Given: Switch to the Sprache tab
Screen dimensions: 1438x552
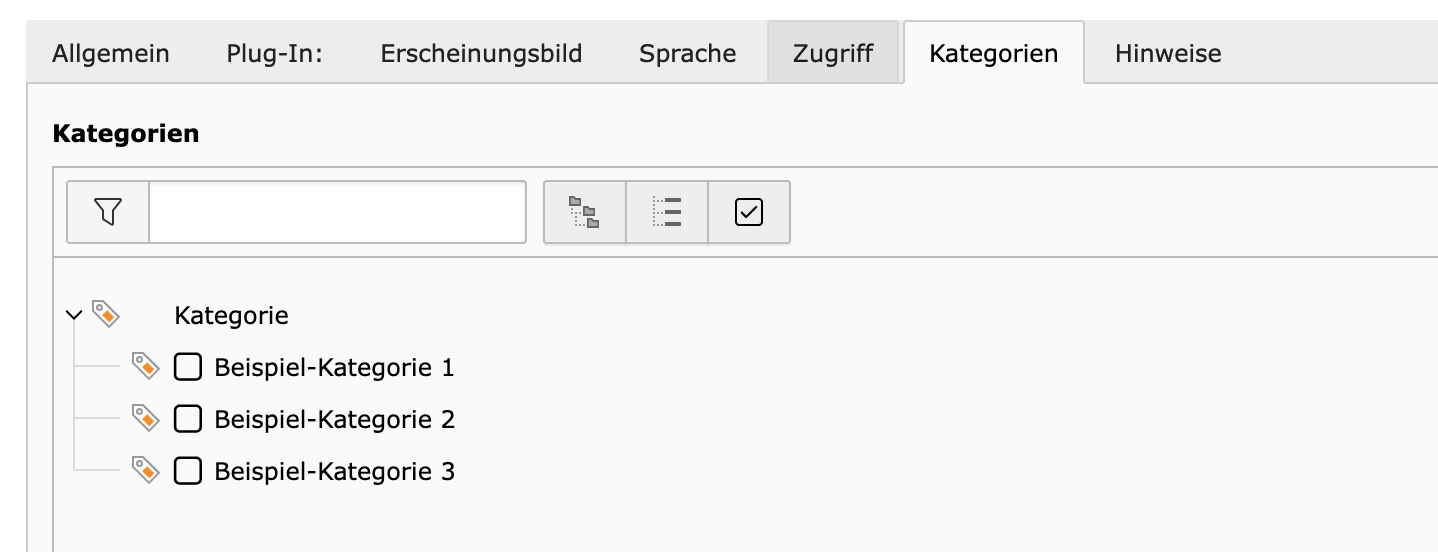Looking at the screenshot, I should (688, 53).
